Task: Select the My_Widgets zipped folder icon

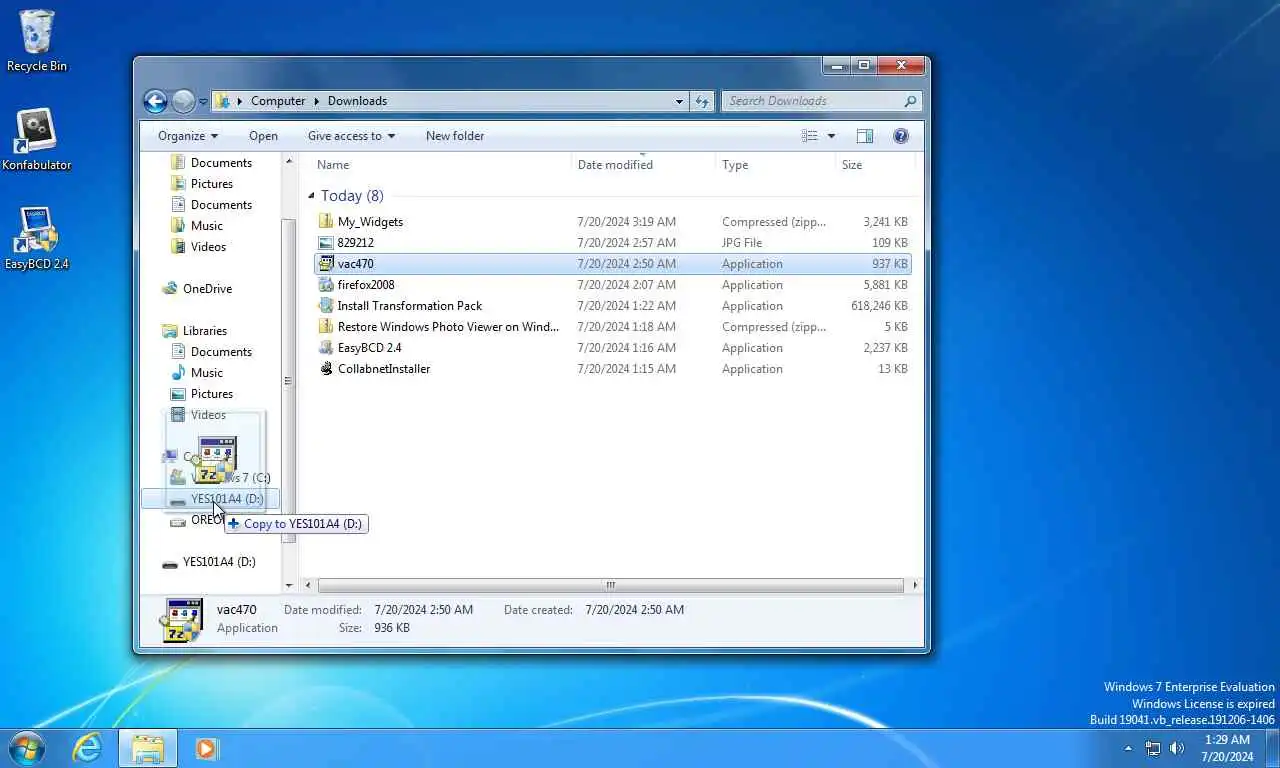Action: tap(325, 222)
